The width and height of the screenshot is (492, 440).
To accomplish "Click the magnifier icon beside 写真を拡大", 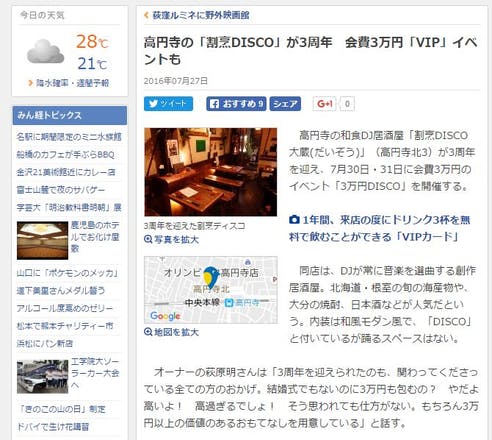I will pos(148,239).
